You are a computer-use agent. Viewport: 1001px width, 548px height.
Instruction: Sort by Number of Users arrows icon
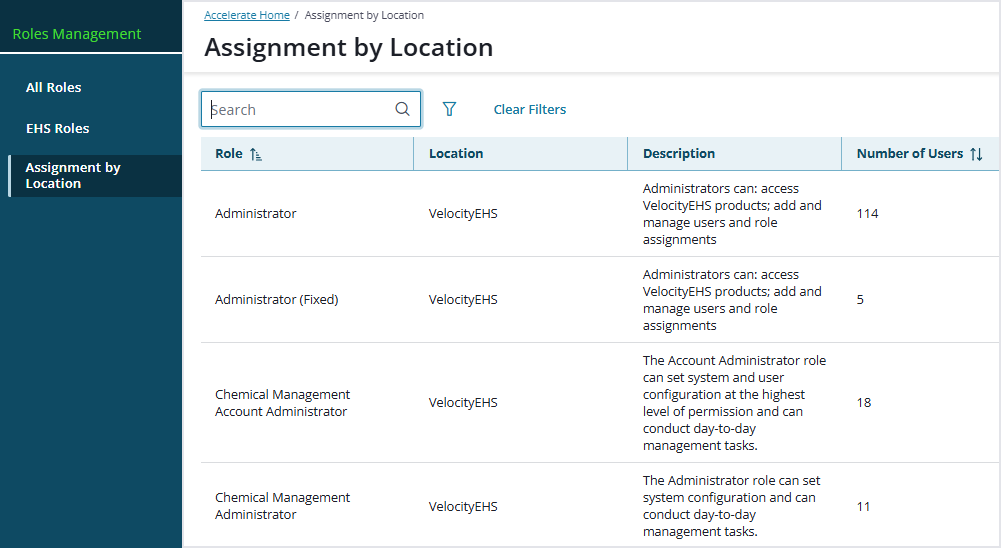(x=976, y=154)
